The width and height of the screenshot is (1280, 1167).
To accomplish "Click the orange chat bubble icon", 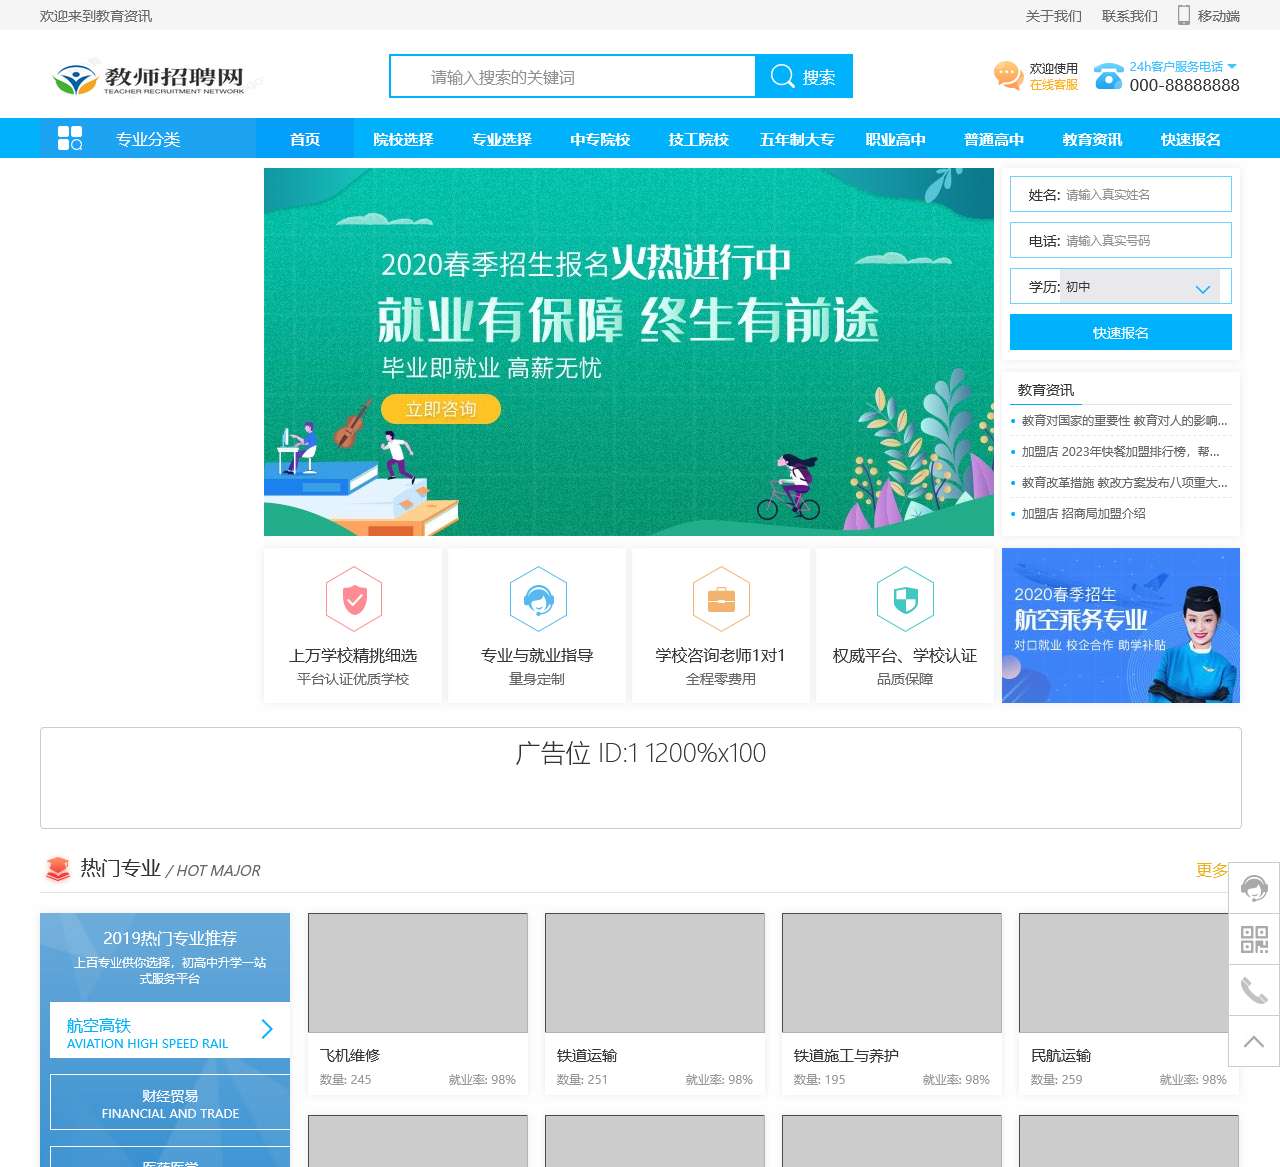I will coord(1009,76).
